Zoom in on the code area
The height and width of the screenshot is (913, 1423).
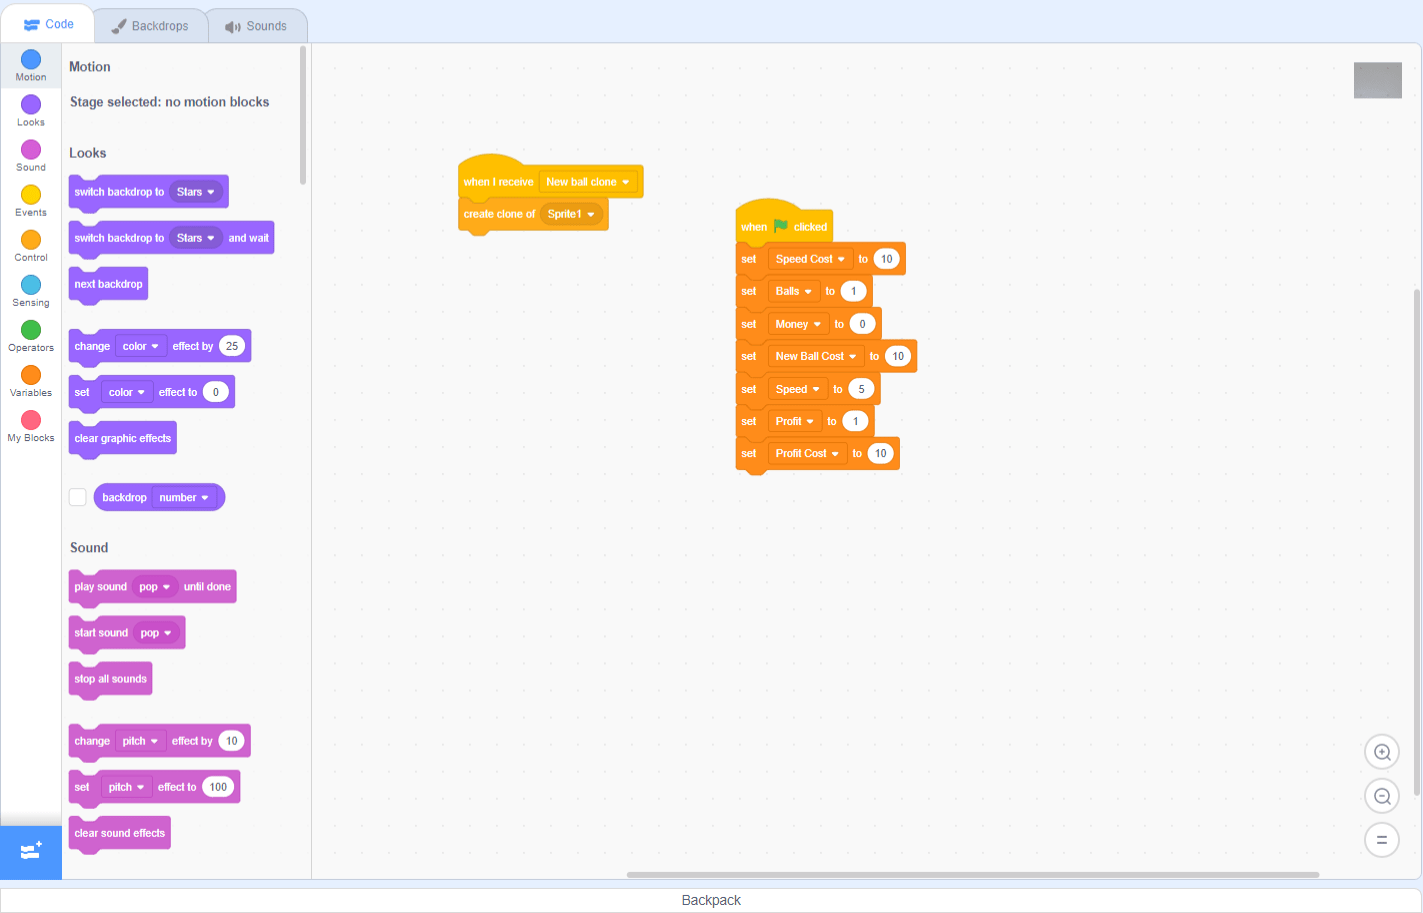point(1381,752)
